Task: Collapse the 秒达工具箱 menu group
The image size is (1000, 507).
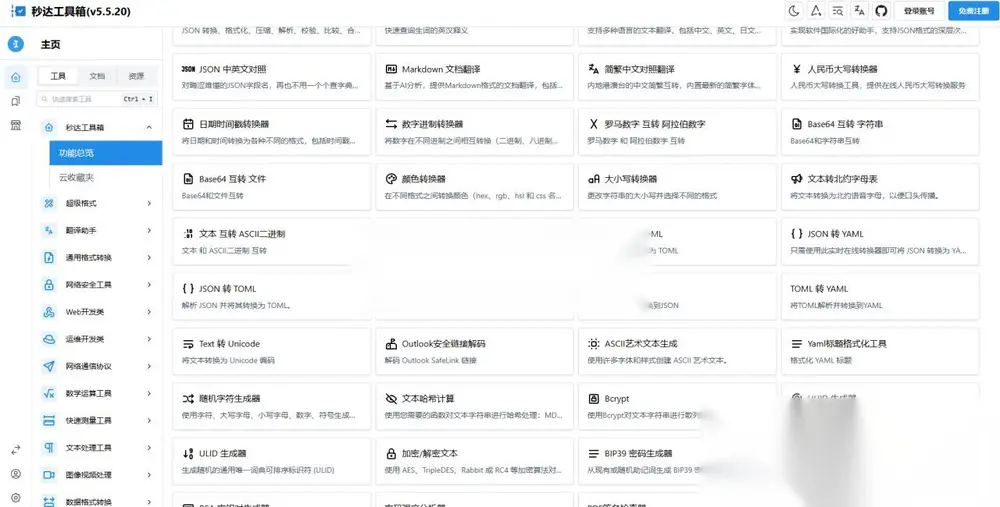Action: [99, 128]
